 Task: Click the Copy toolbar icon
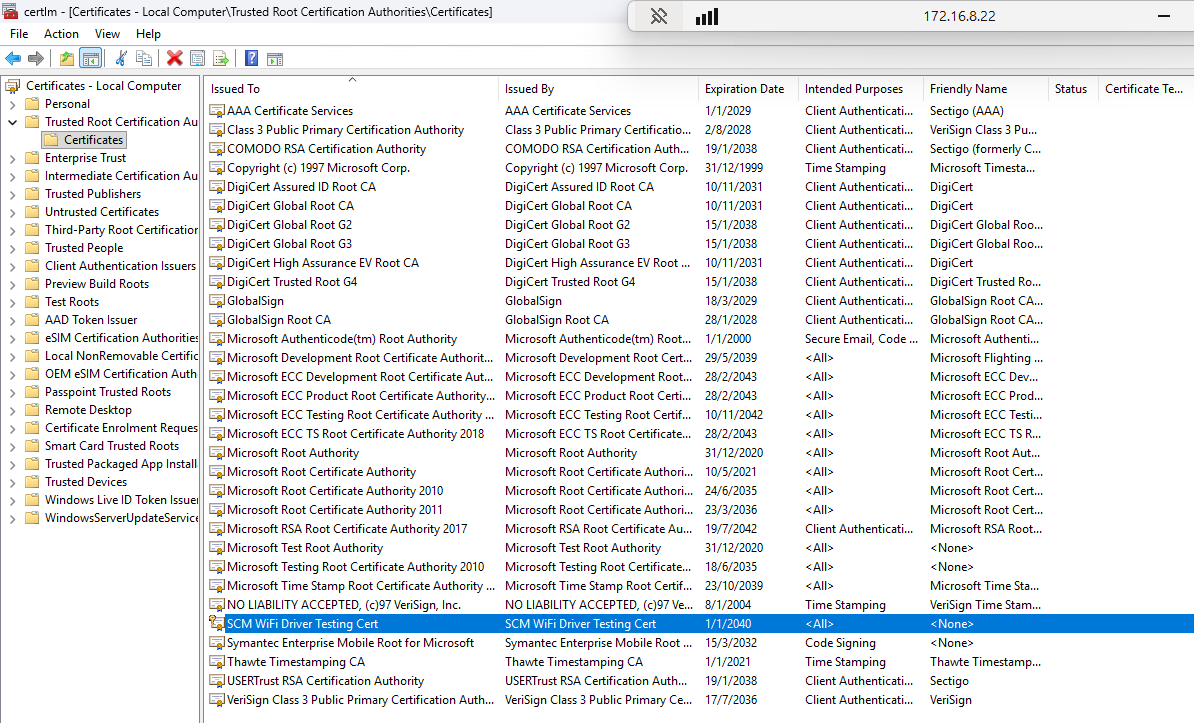click(x=143, y=59)
